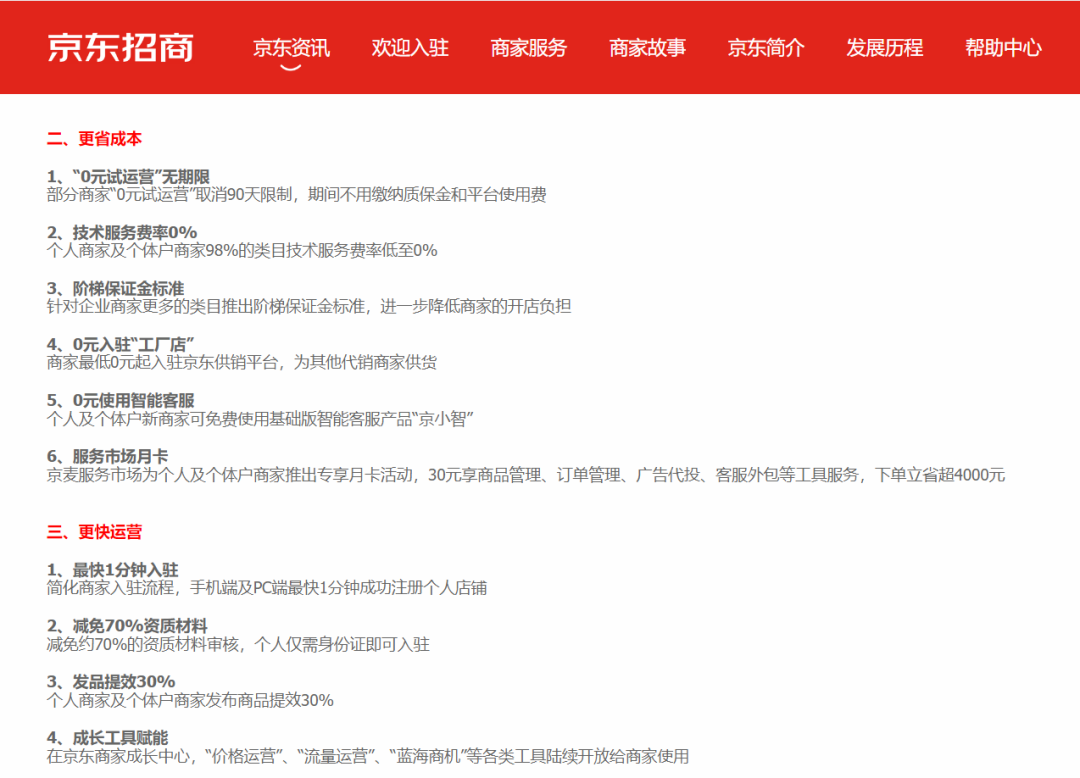
Task: Open the 商家故事 navigation item
Action: click(648, 47)
